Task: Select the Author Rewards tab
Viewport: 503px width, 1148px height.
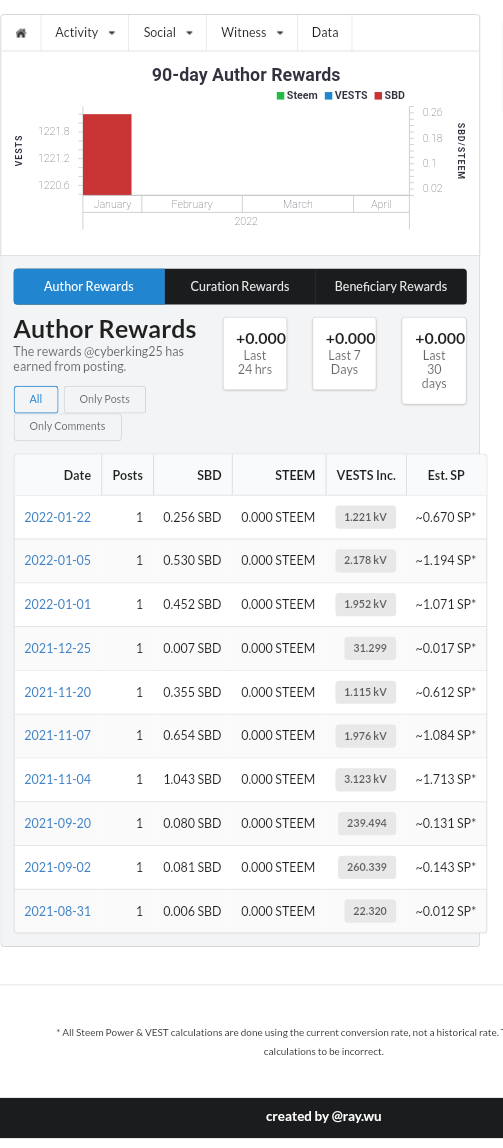Action: tap(89, 286)
